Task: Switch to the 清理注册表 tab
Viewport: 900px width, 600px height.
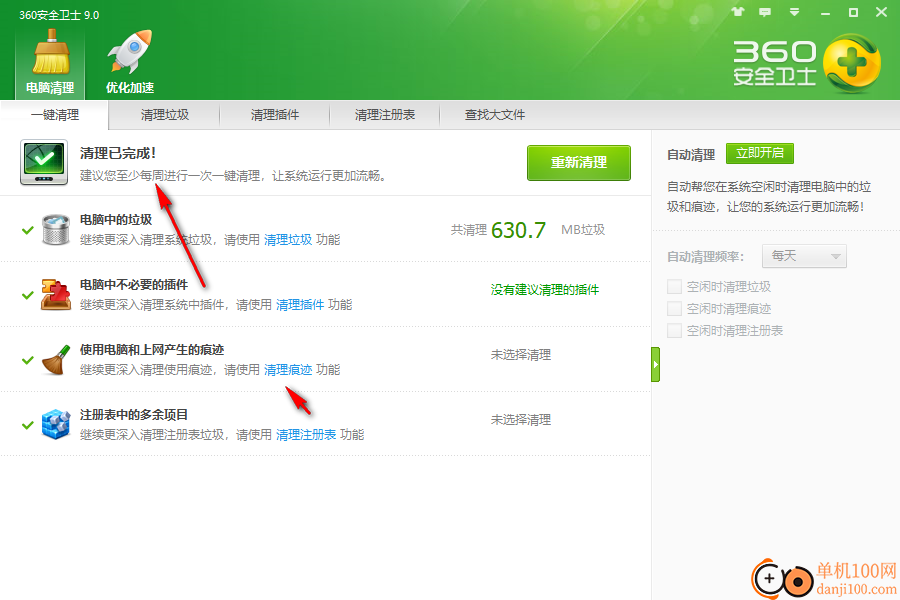Action: click(x=385, y=115)
